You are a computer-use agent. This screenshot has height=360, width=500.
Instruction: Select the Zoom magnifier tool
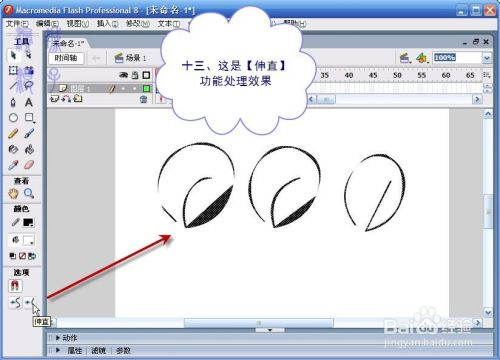29,193
